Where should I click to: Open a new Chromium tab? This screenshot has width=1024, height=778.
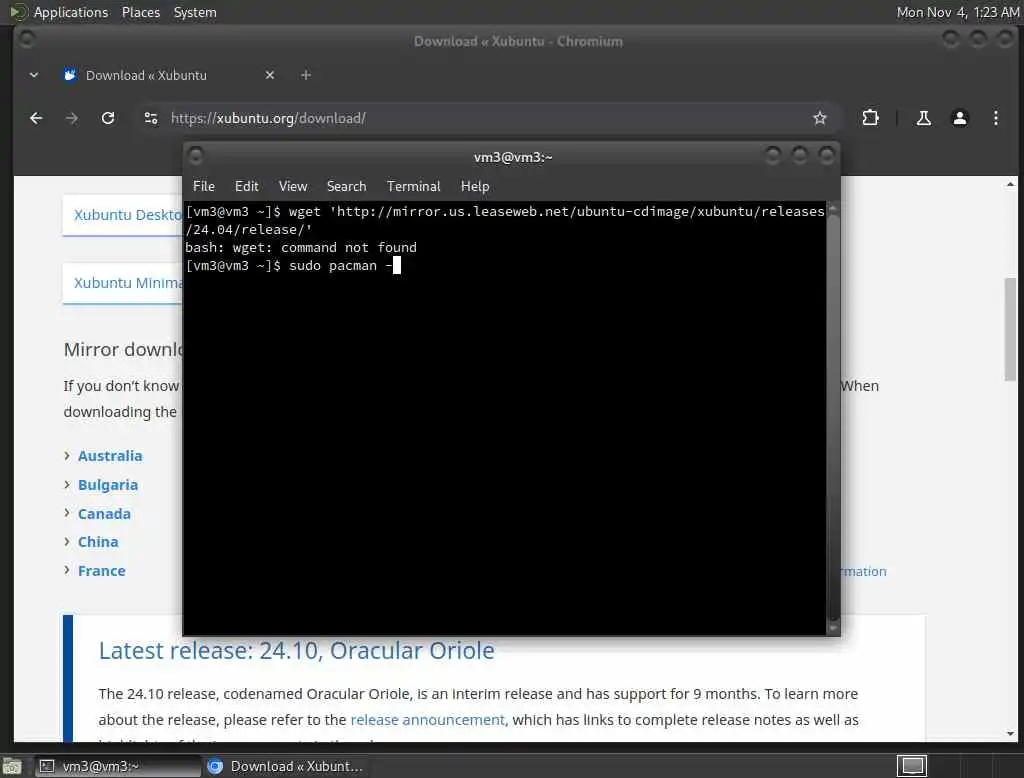pos(306,75)
